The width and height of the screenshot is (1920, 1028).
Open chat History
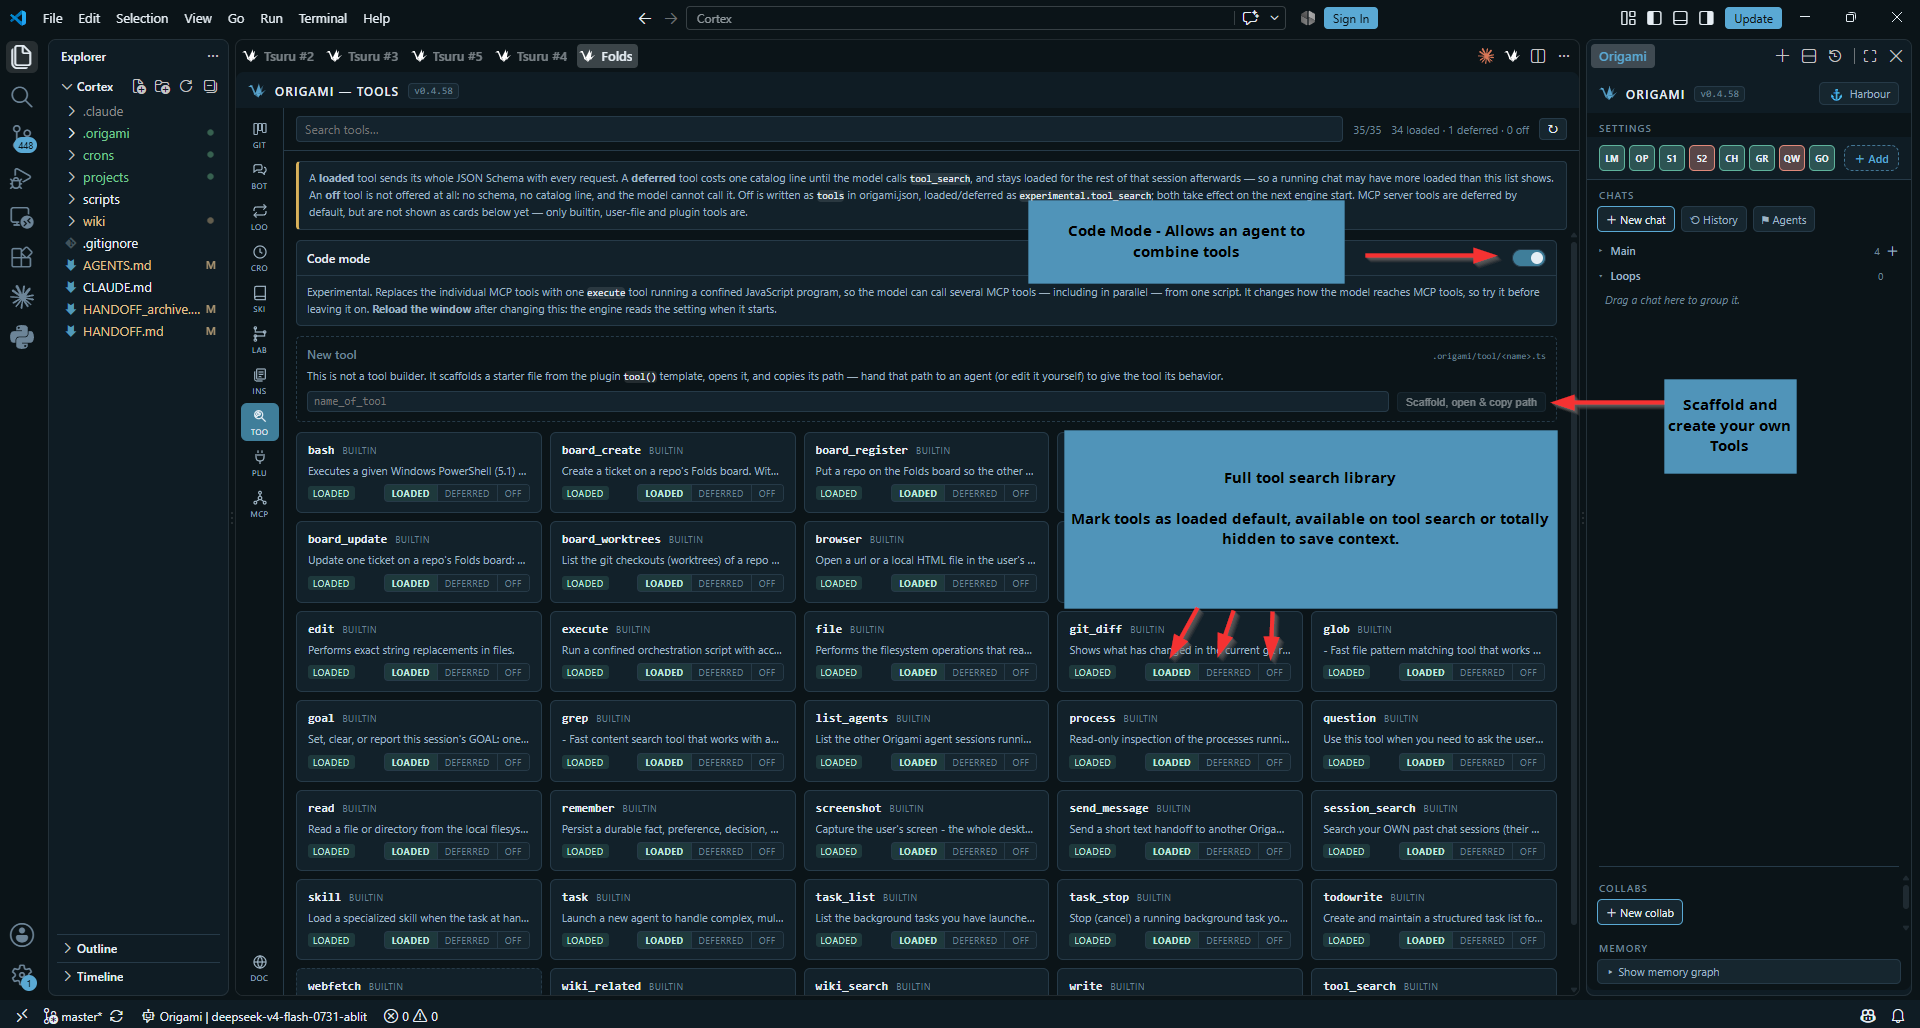click(1714, 220)
